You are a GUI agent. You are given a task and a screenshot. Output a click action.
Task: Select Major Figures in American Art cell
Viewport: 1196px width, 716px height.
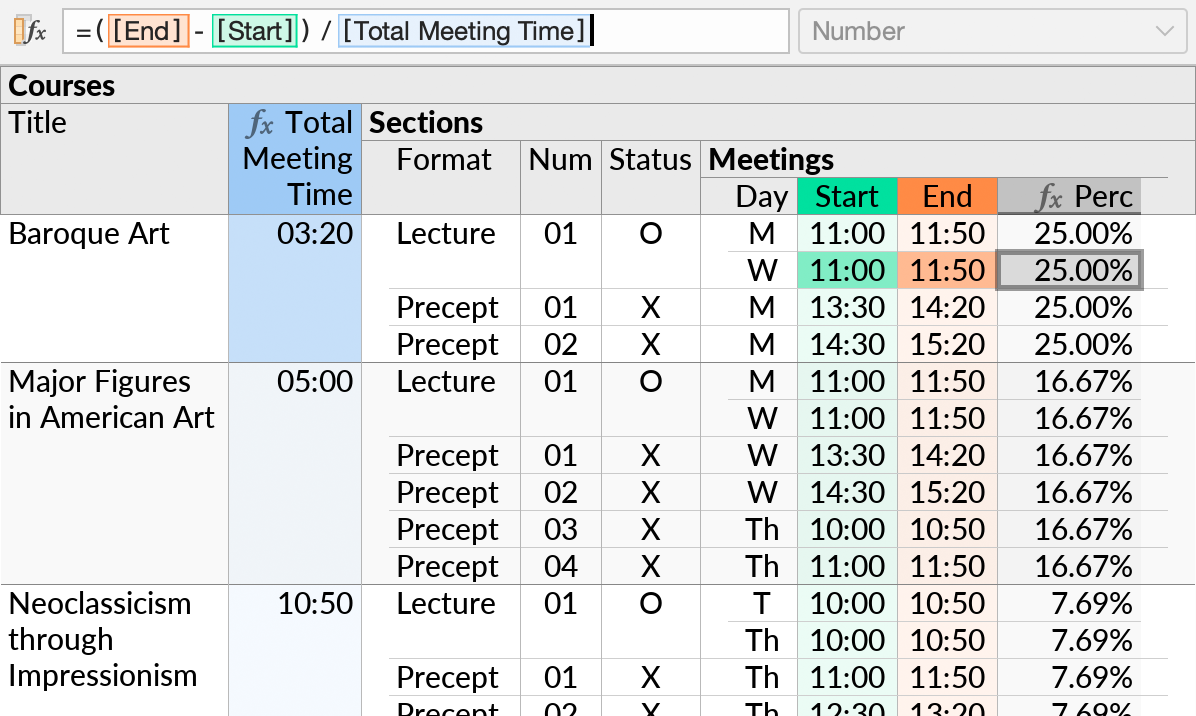pos(112,399)
